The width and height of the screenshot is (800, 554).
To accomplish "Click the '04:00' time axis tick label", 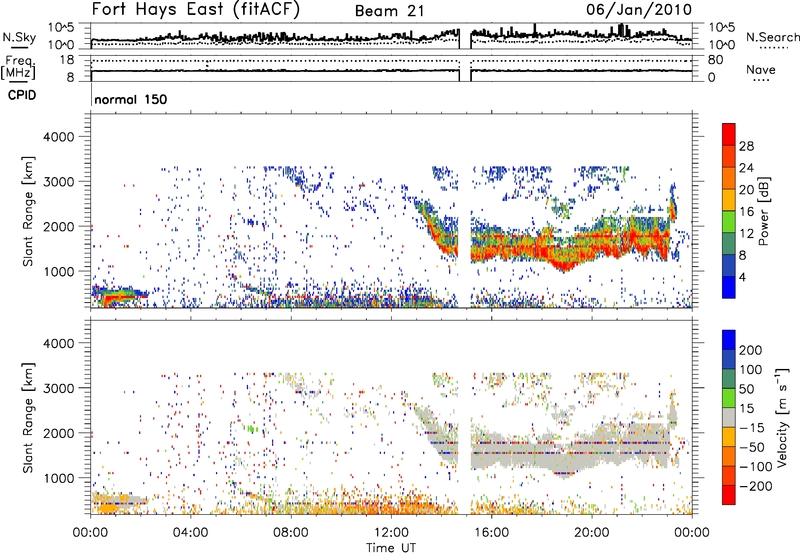I will click(x=191, y=533).
